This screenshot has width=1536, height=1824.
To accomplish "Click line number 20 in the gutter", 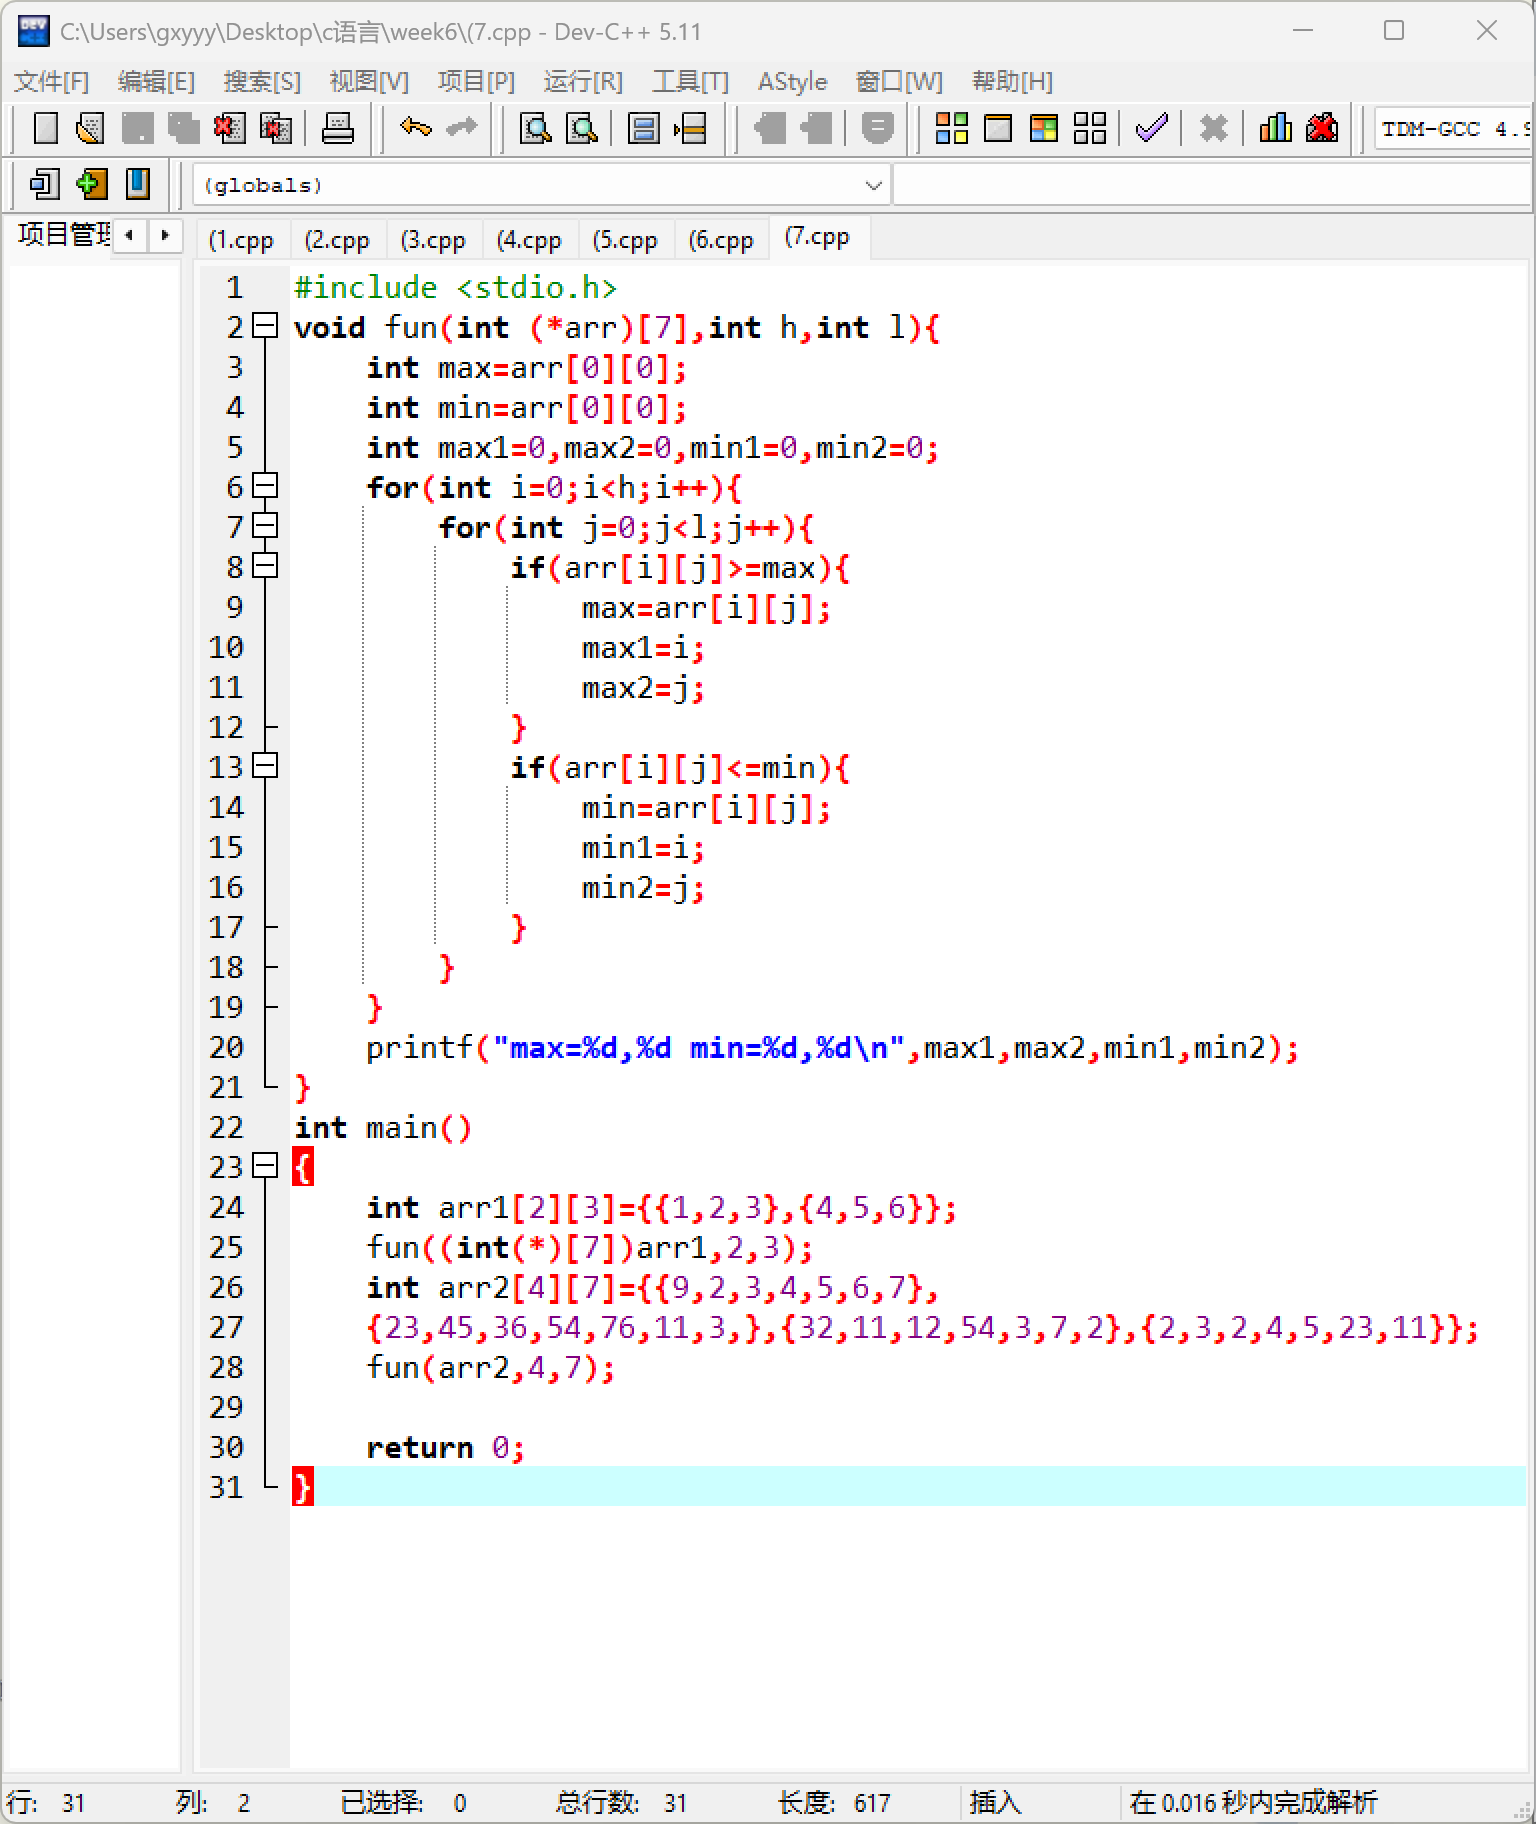I will [x=226, y=1047].
